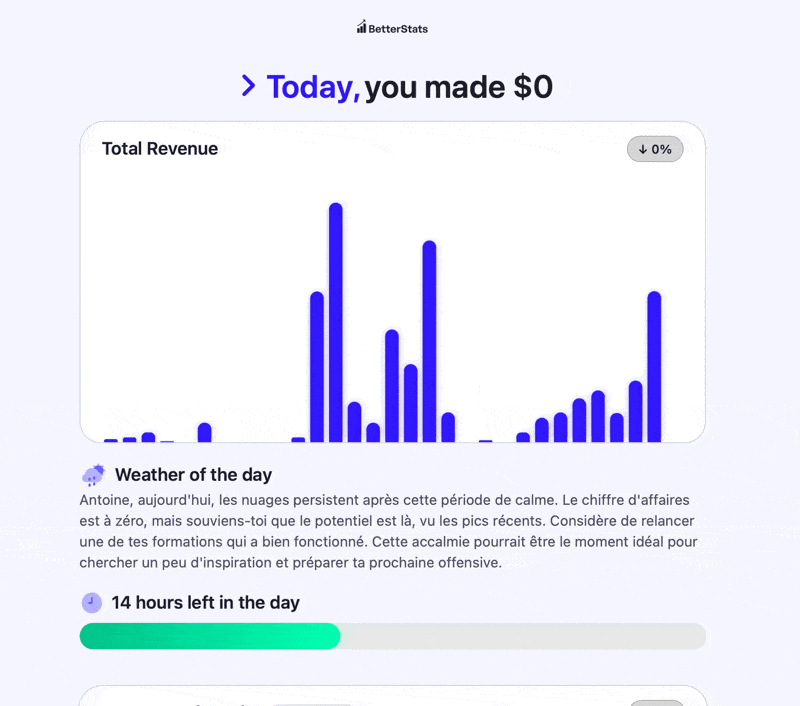The image size is (800, 706).
Task: Click the BetterStats bar-chart logo icon
Action: [x=361, y=27]
